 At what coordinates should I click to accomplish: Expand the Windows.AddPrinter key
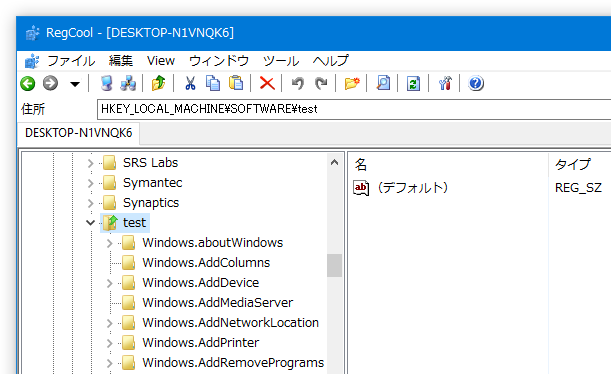109,343
